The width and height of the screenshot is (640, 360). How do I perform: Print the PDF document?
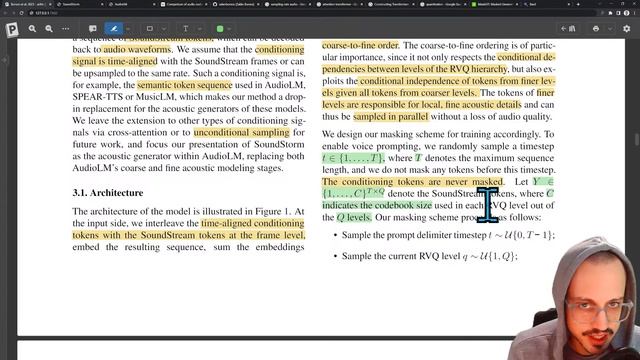[596, 29]
